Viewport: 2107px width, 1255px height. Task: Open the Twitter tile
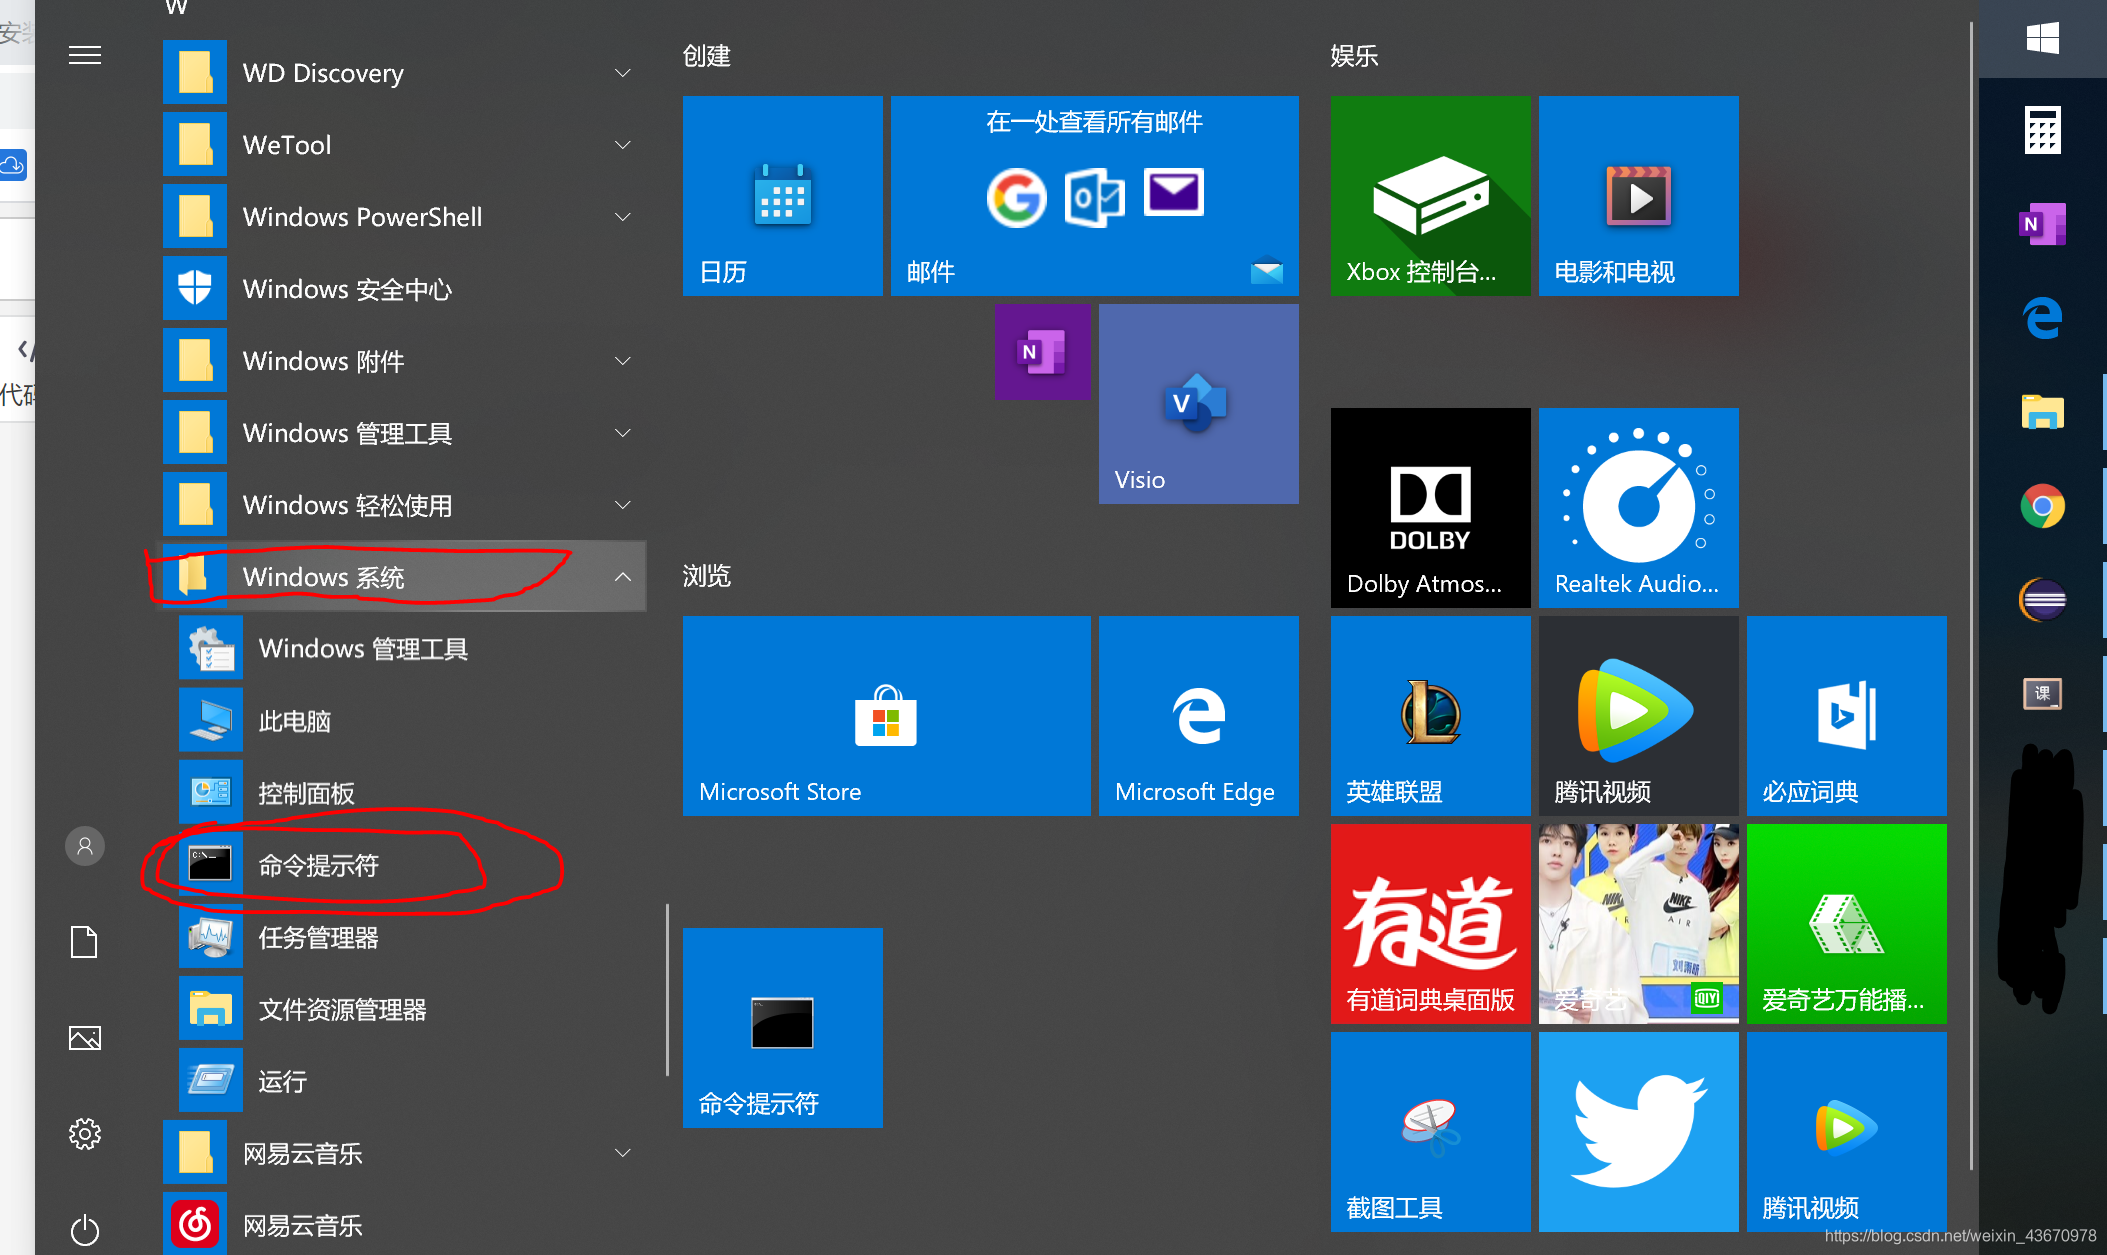coord(1638,1132)
